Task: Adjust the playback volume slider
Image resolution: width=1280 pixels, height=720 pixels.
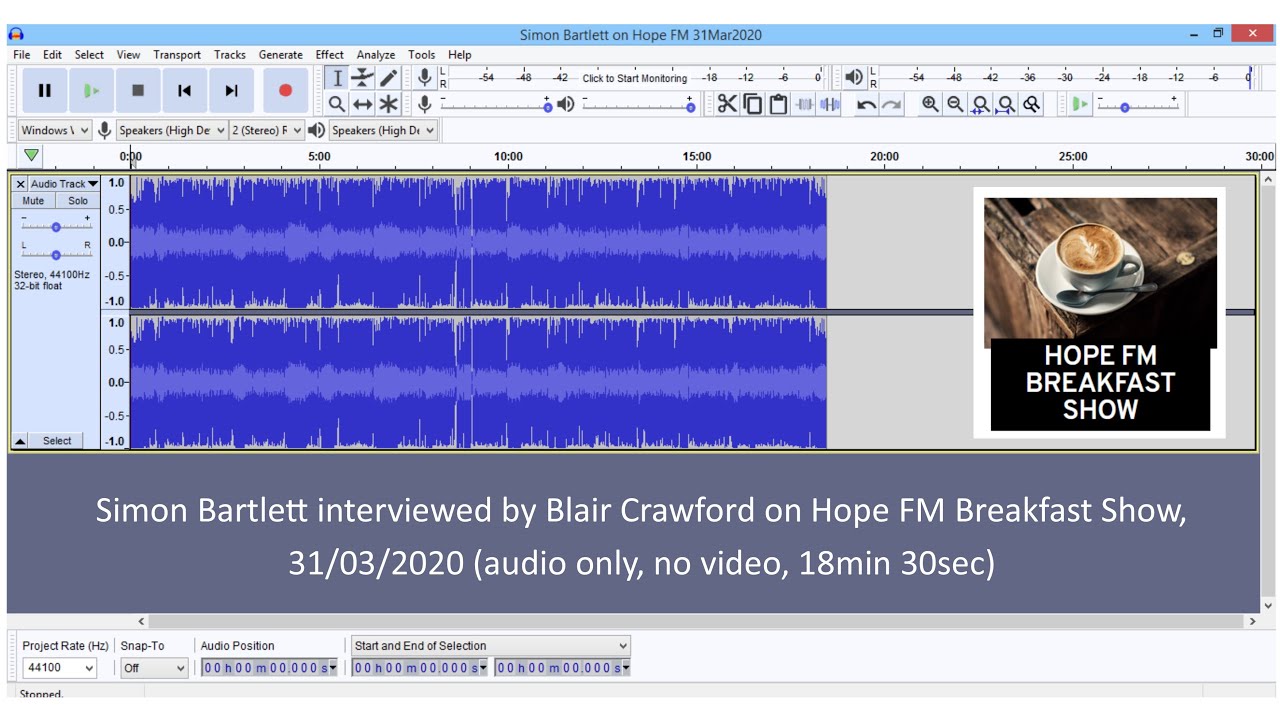Action: tap(638, 104)
